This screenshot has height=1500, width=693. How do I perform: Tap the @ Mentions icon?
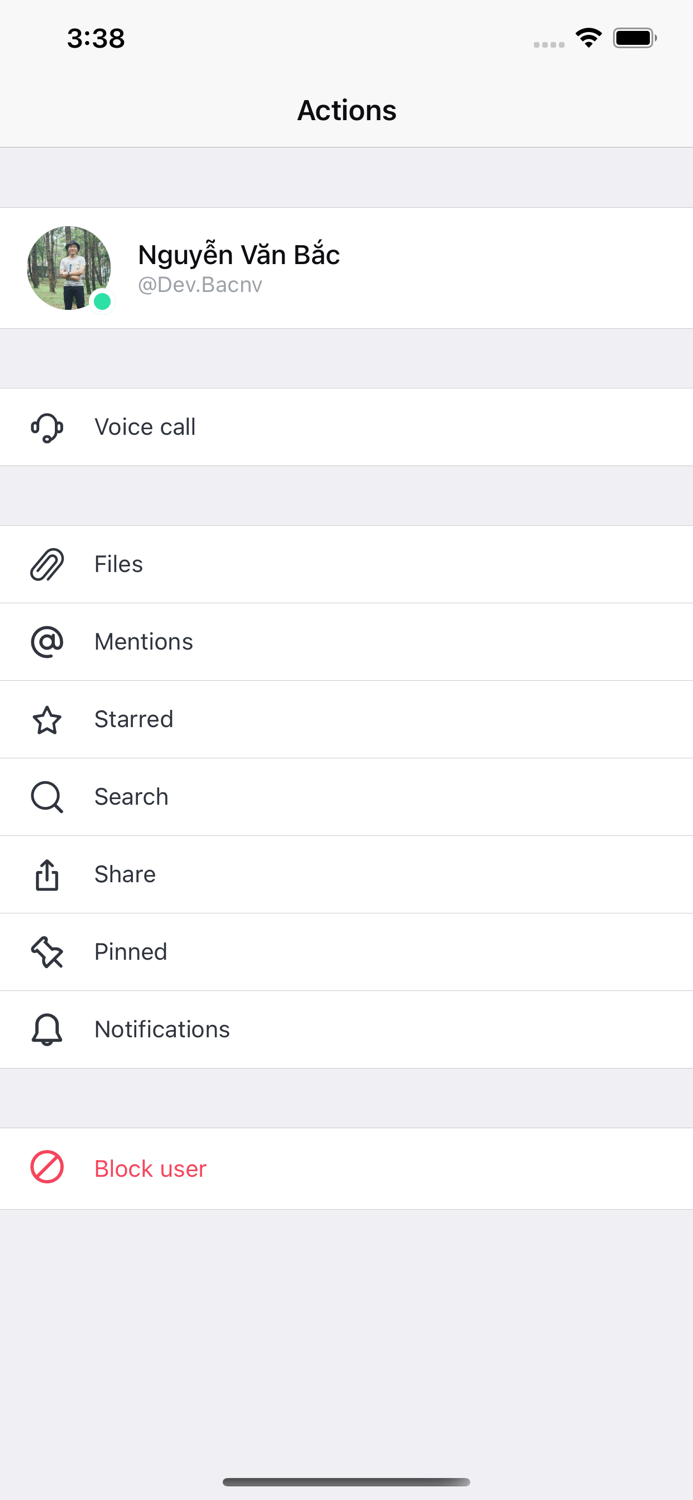click(x=47, y=642)
